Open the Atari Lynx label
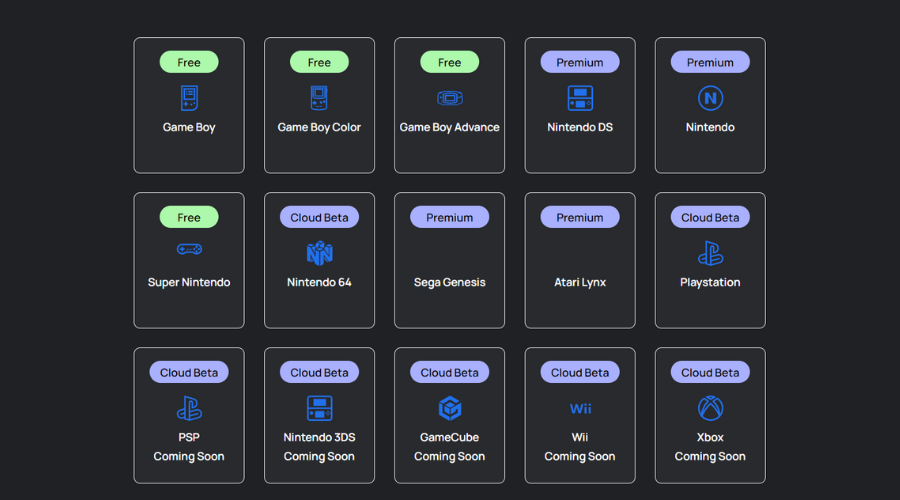The image size is (900, 500). pyautogui.click(x=580, y=282)
